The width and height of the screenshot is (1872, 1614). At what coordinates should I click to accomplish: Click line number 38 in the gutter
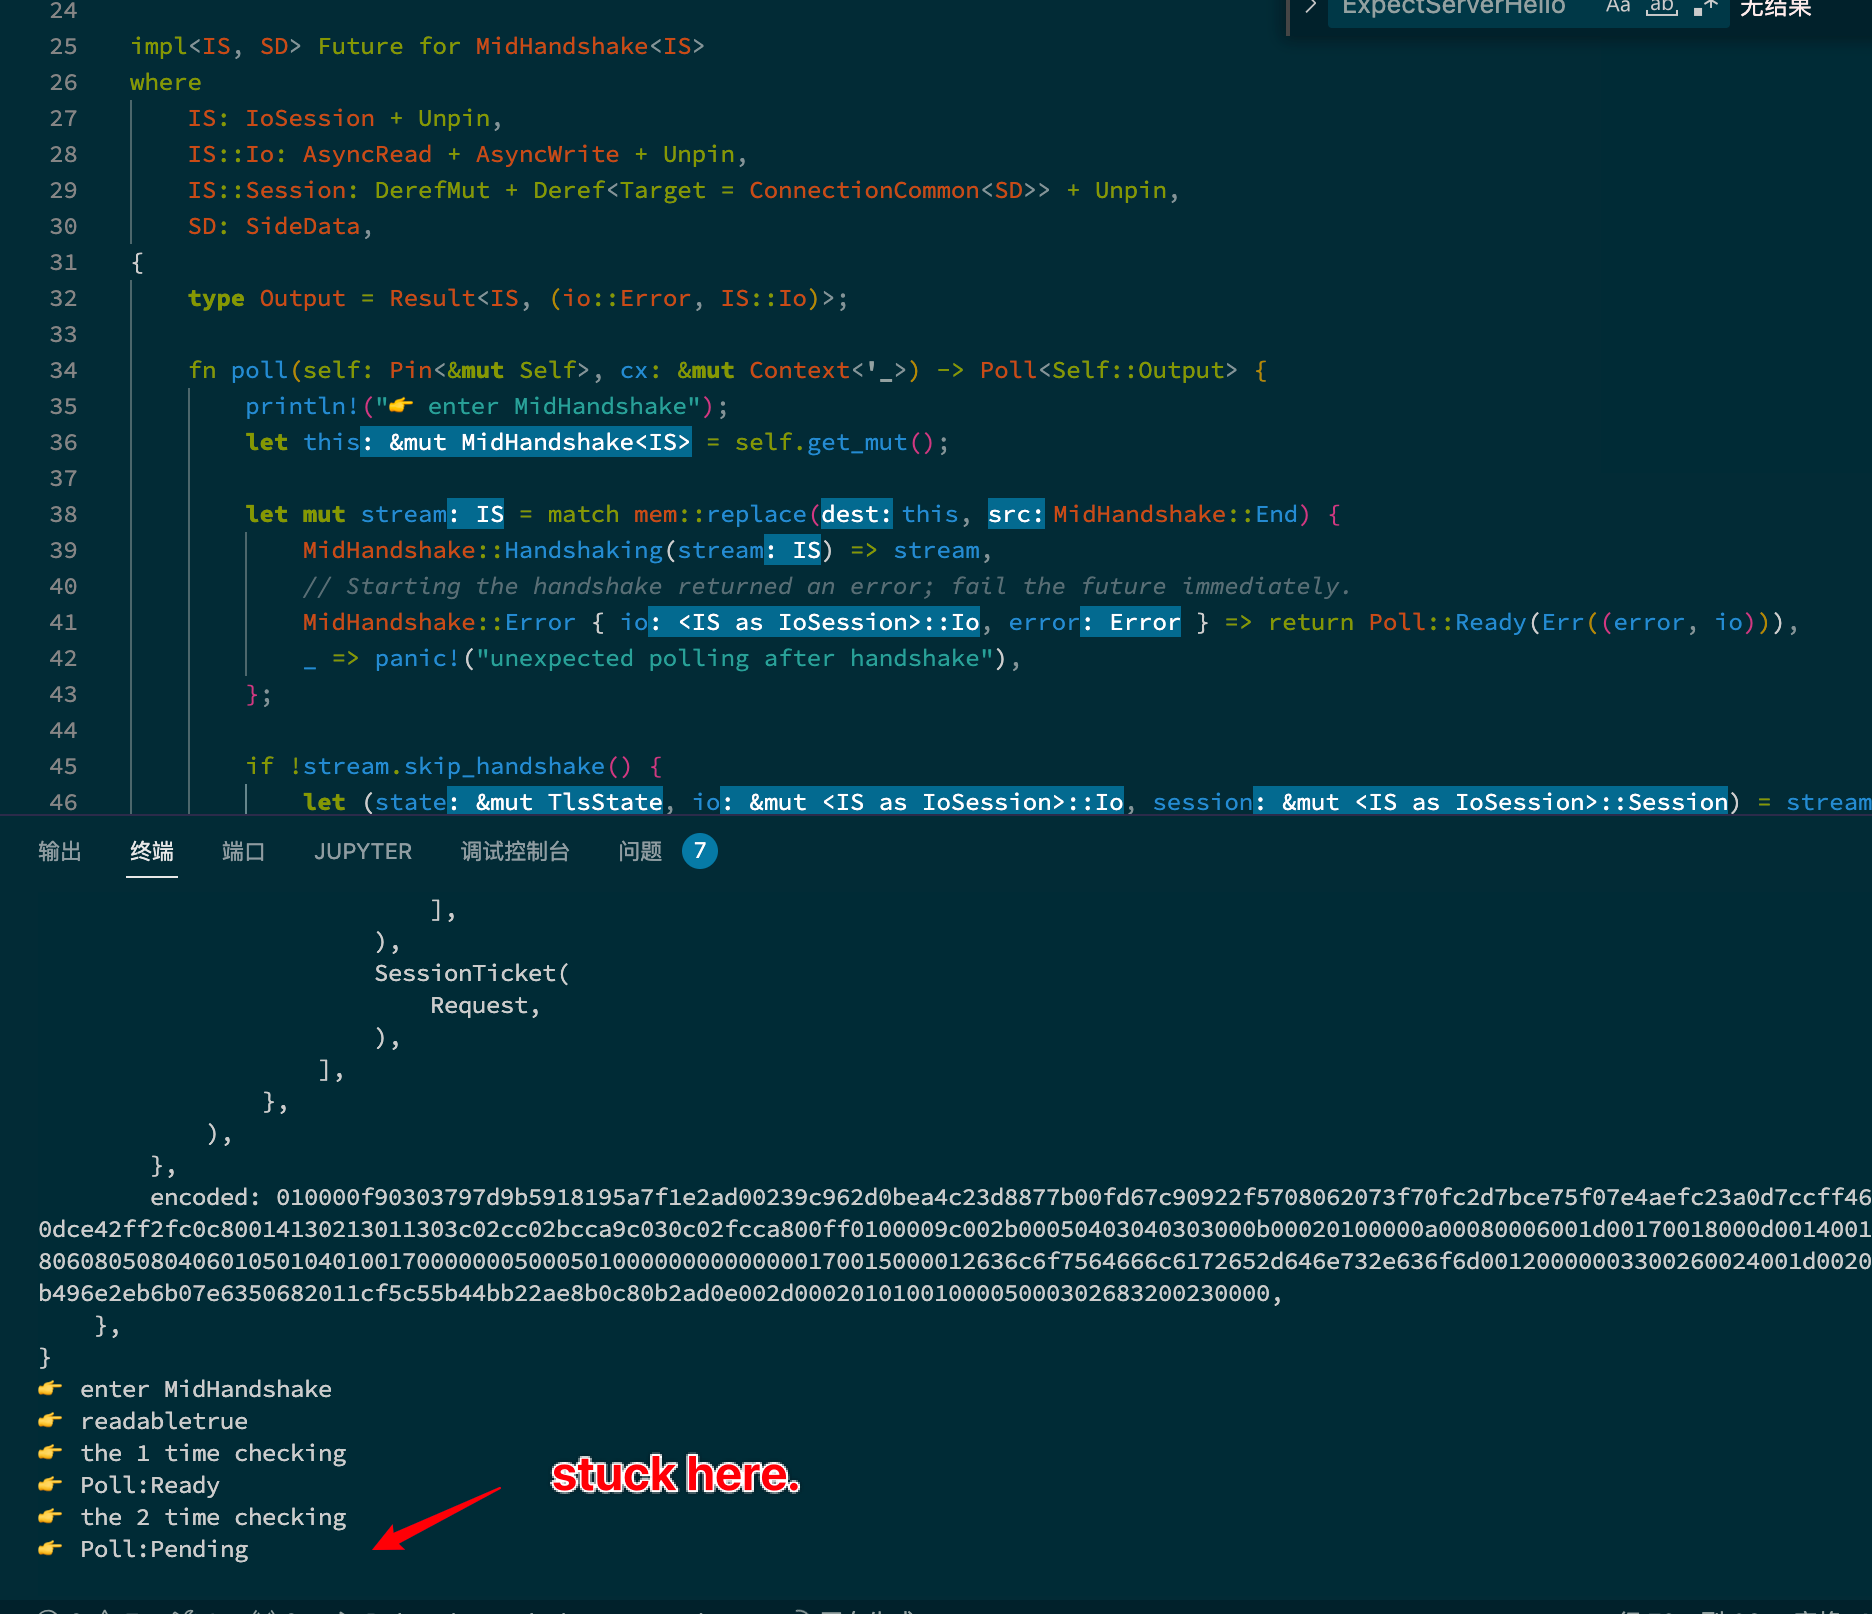63,514
